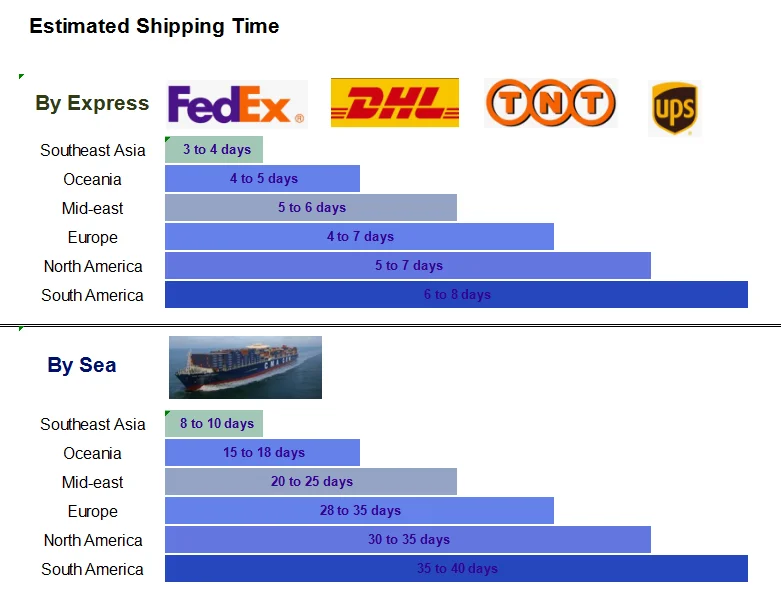Select the 8 to 10 days bar
781x594 pixels.
(214, 424)
